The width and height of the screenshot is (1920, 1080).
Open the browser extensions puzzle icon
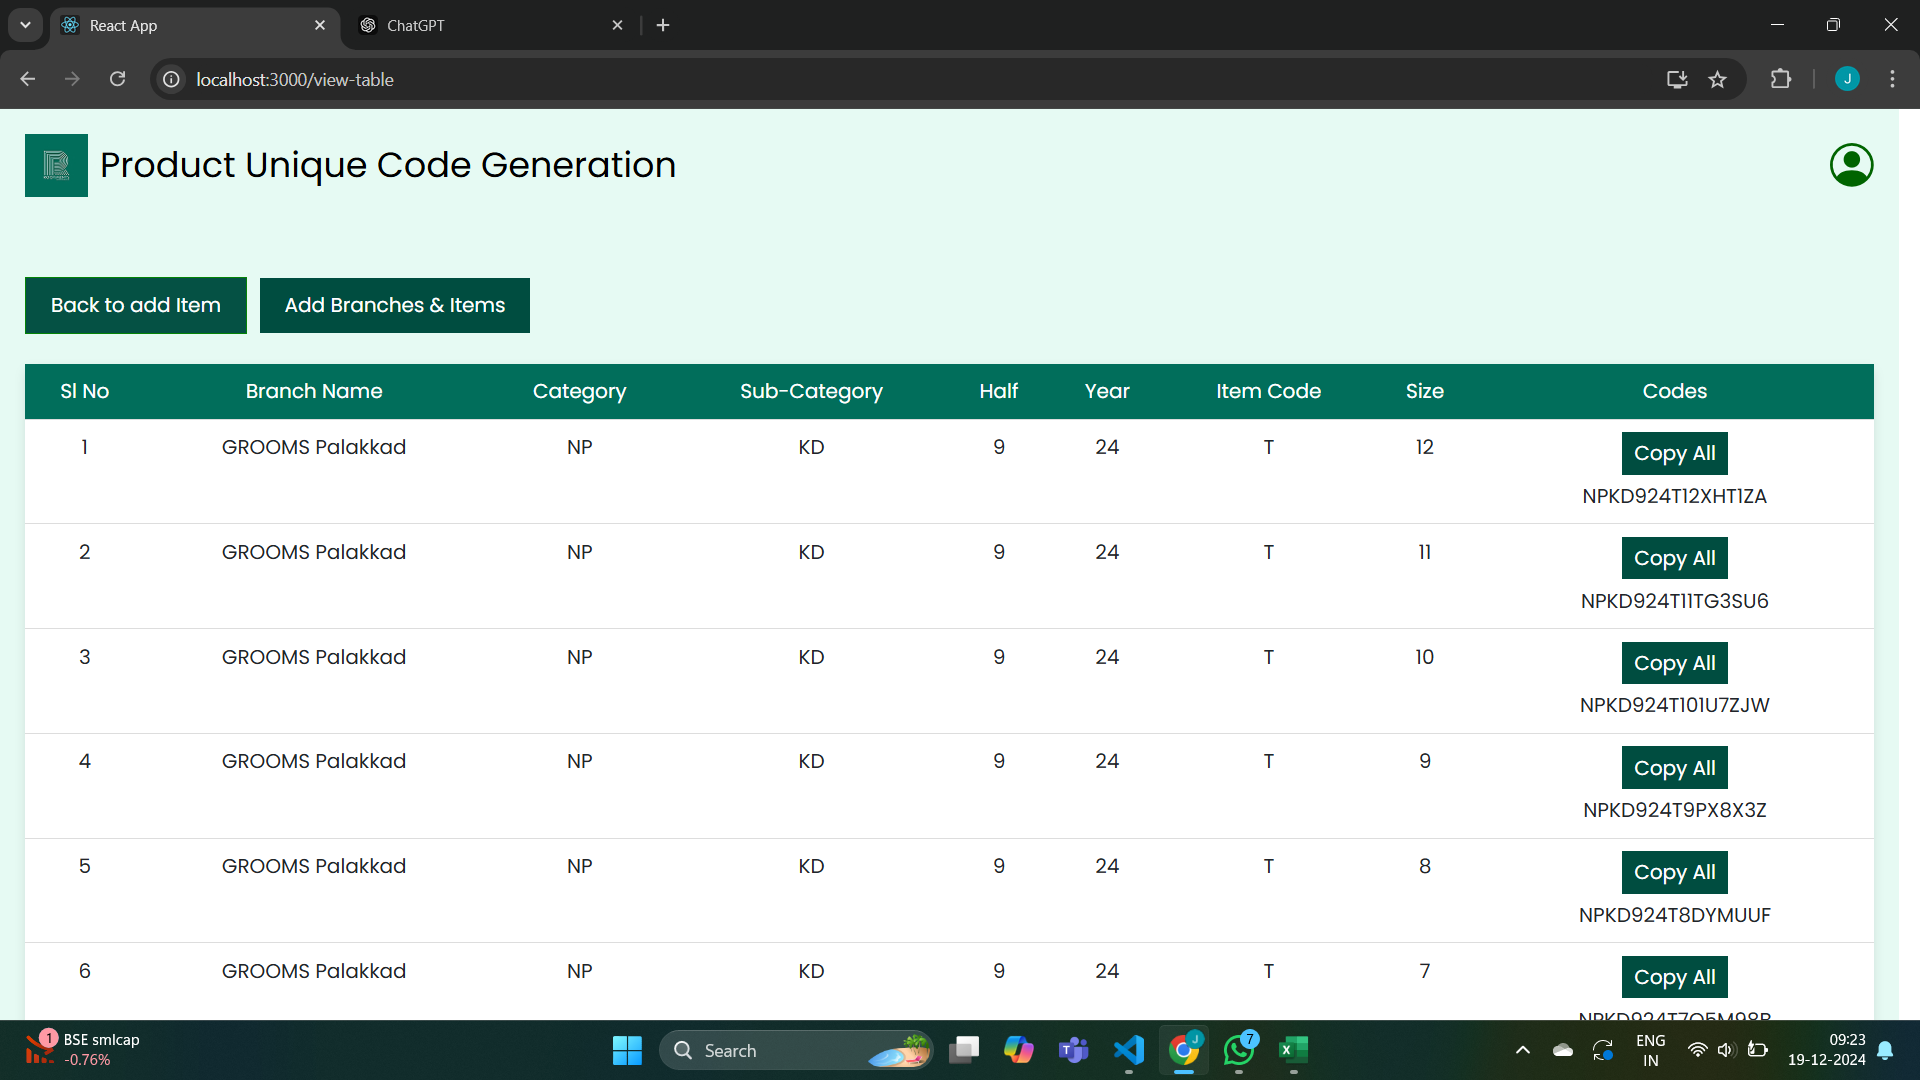(x=1780, y=79)
